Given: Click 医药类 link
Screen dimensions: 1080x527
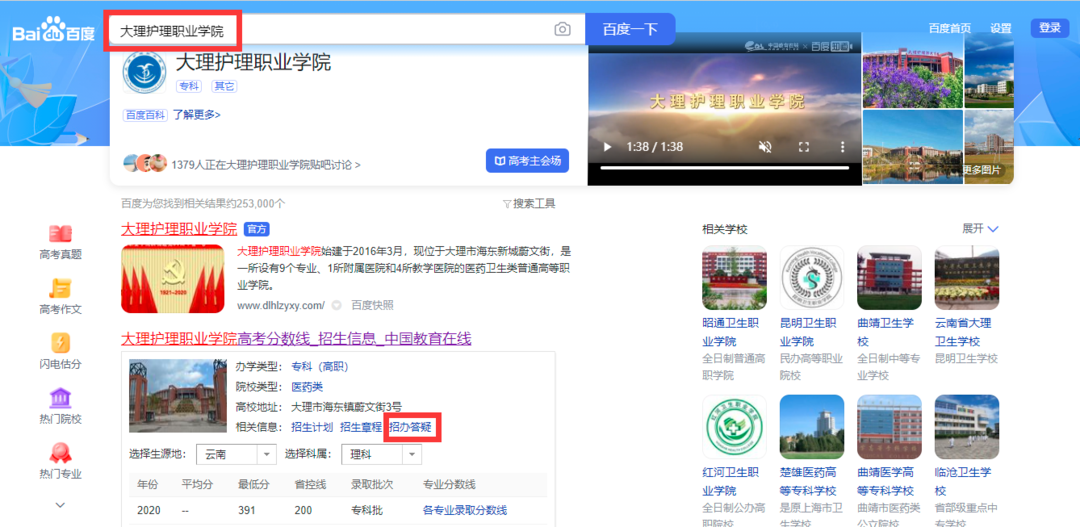Looking at the screenshot, I should coord(307,386).
